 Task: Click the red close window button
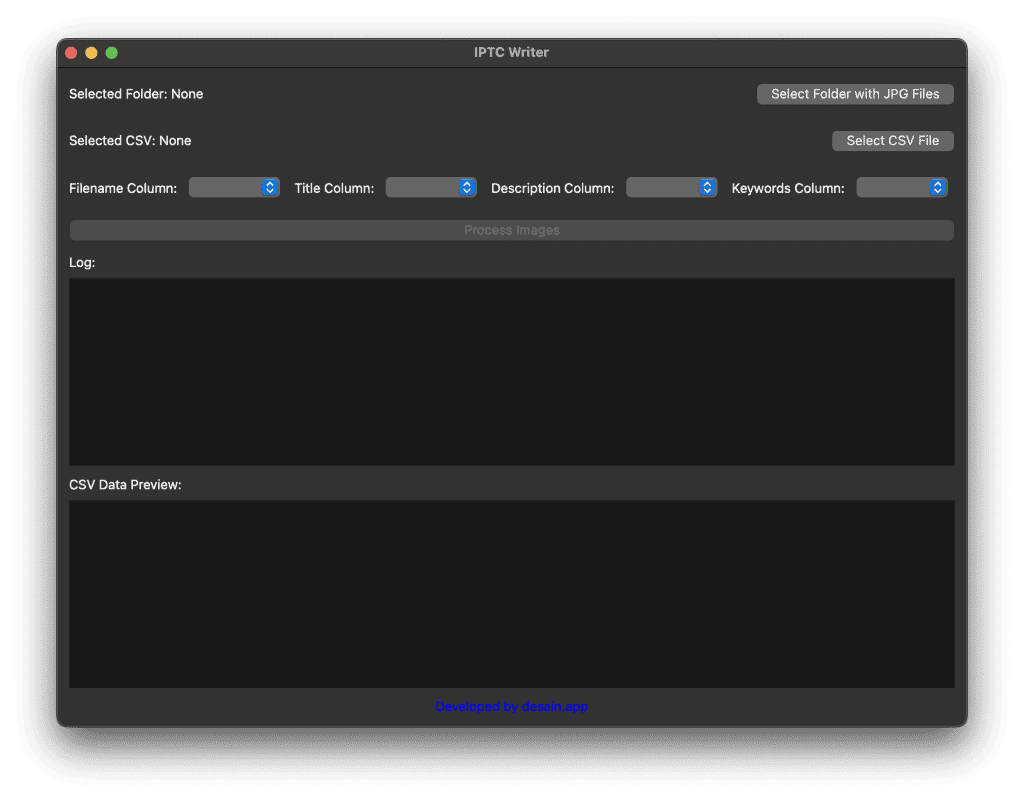[x=71, y=53]
